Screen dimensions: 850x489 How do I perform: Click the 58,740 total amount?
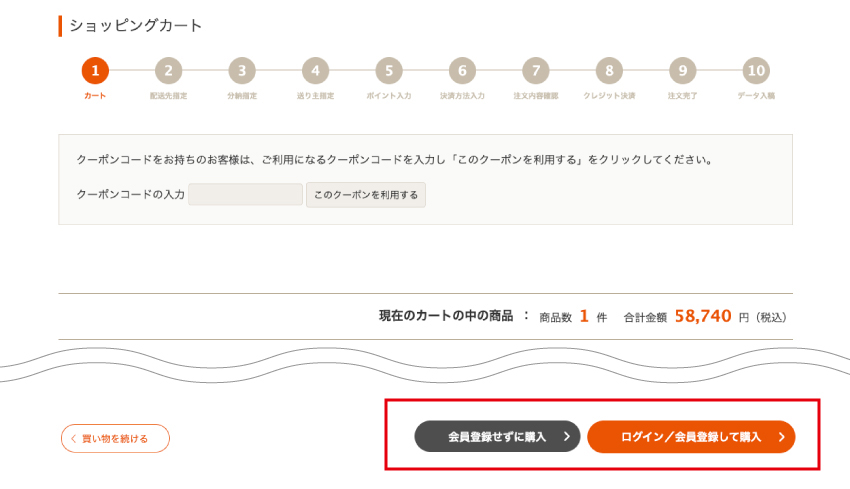[704, 316]
